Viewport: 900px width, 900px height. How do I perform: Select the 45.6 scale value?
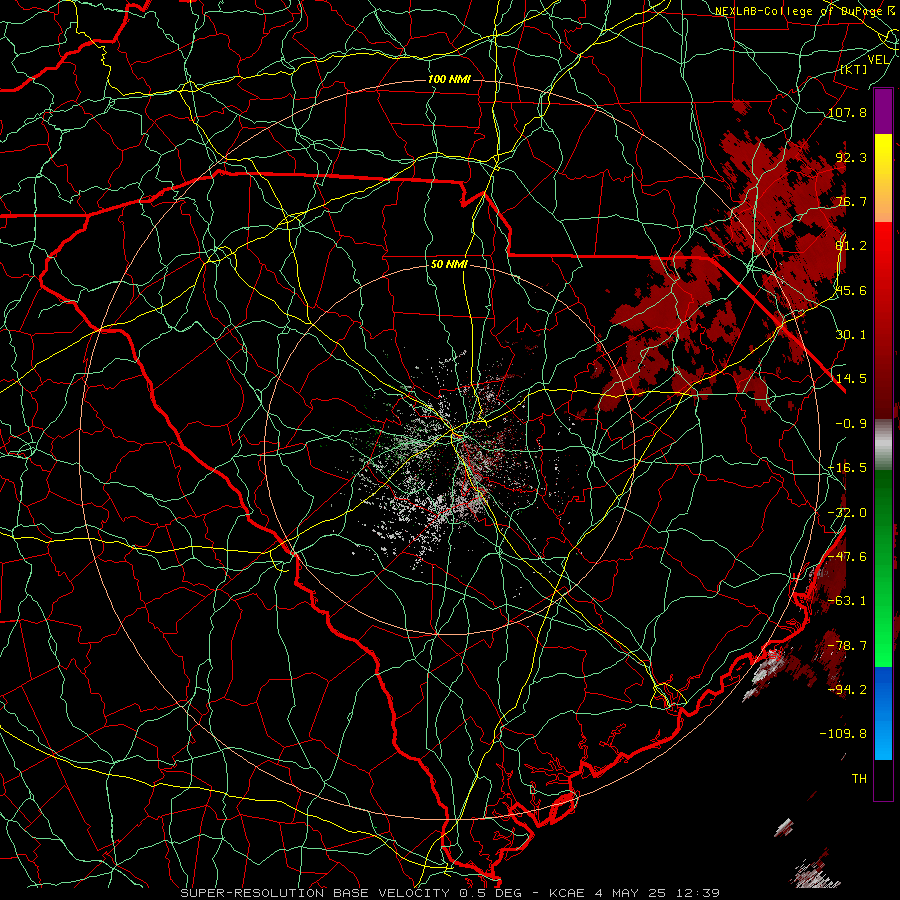click(x=851, y=290)
